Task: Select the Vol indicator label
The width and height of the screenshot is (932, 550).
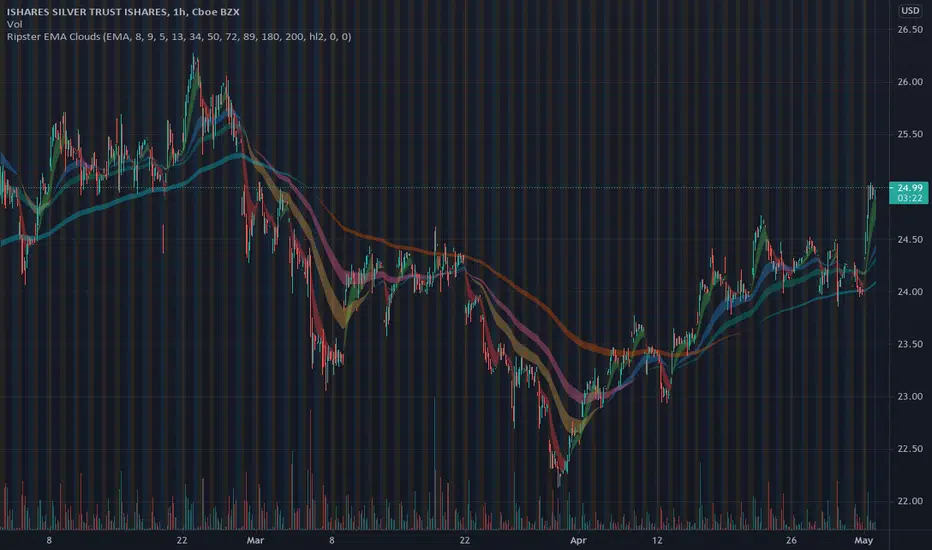Action: tap(14, 24)
